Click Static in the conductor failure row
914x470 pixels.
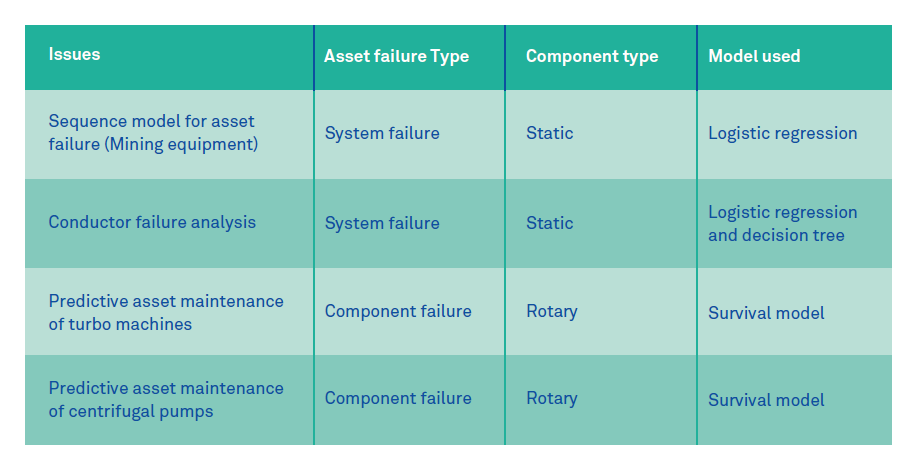[x=550, y=224]
